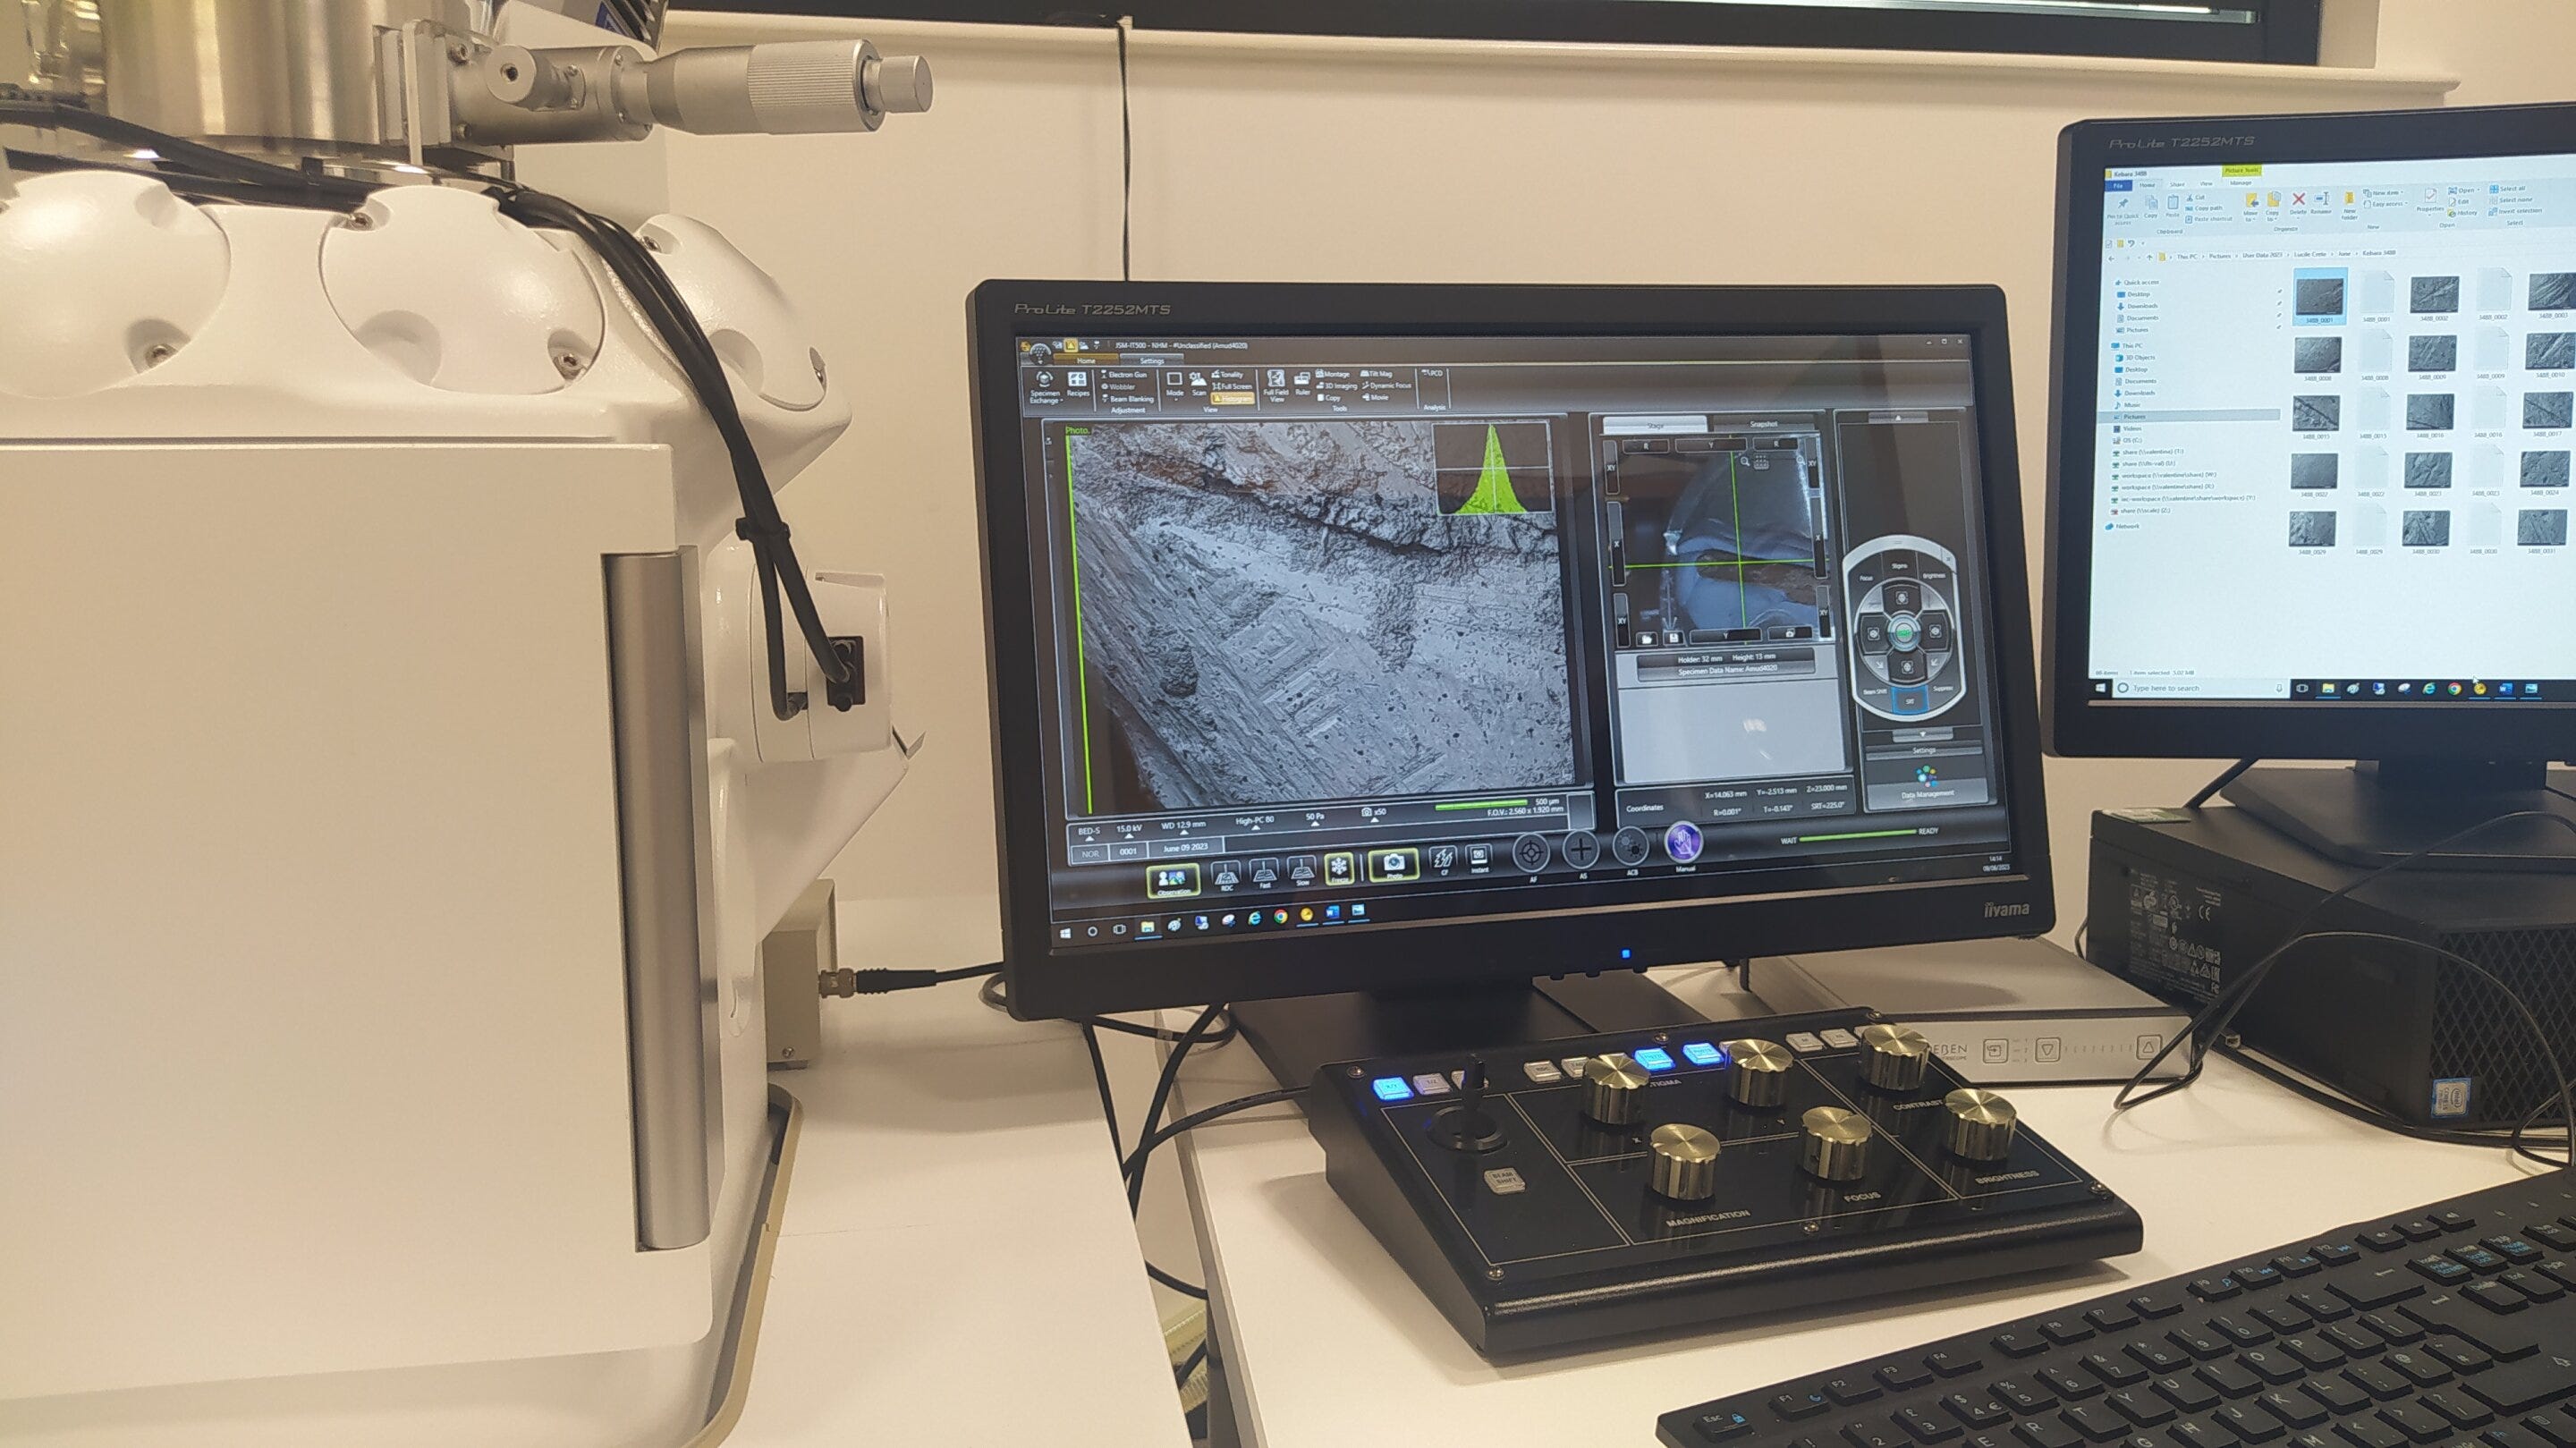Open View tab in File Explorer
This screenshot has width=2576, height=1448.
click(x=2207, y=184)
